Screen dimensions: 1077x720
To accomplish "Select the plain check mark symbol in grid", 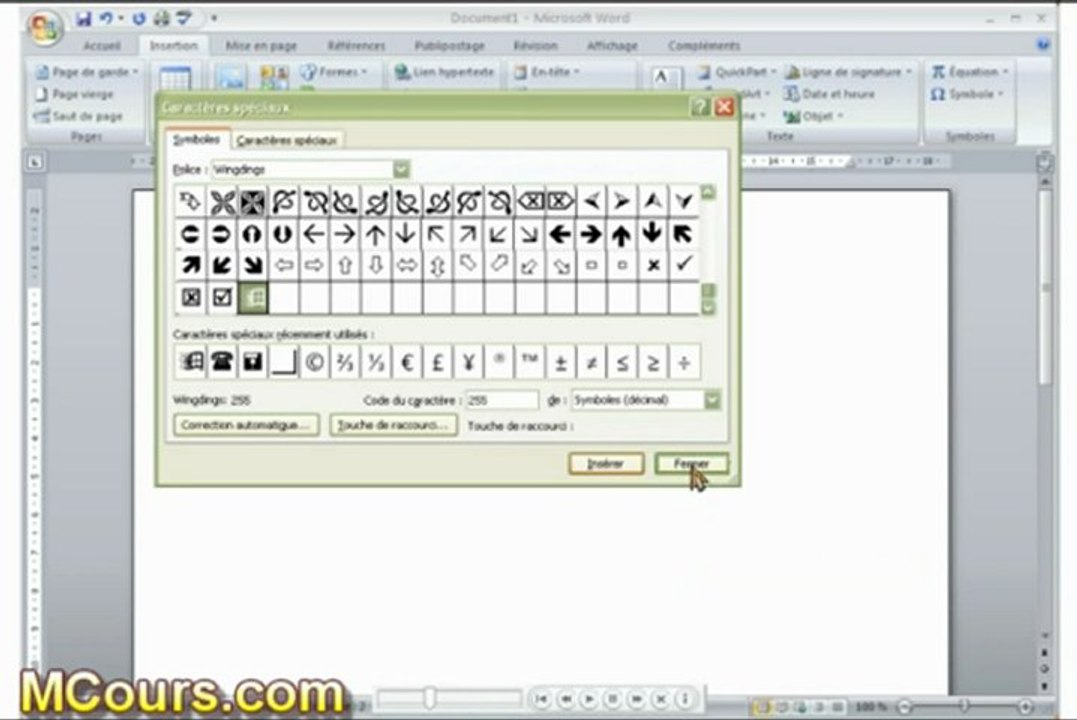I will tap(683, 265).
